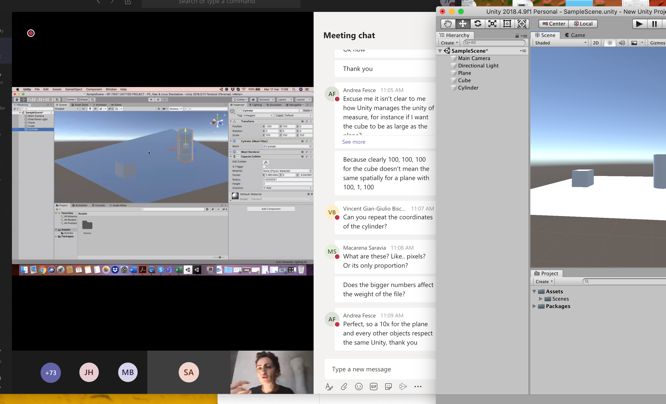Click the Type a new message field
Viewport: 666px width, 404px height.
(x=380, y=369)
